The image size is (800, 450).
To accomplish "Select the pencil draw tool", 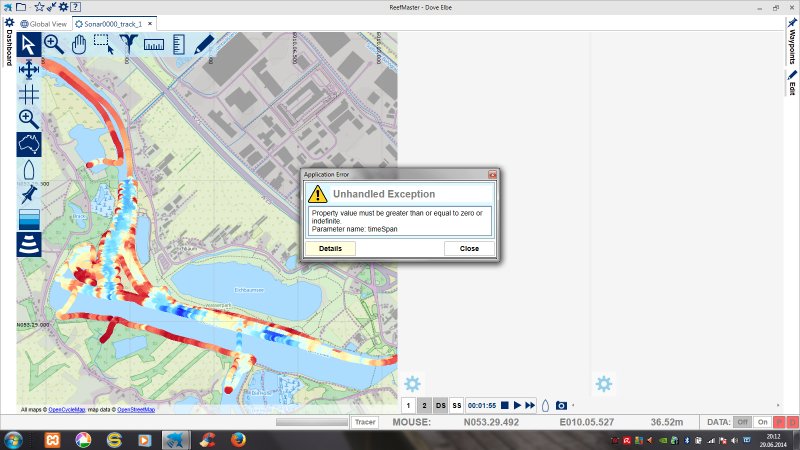I will point(204,43).
